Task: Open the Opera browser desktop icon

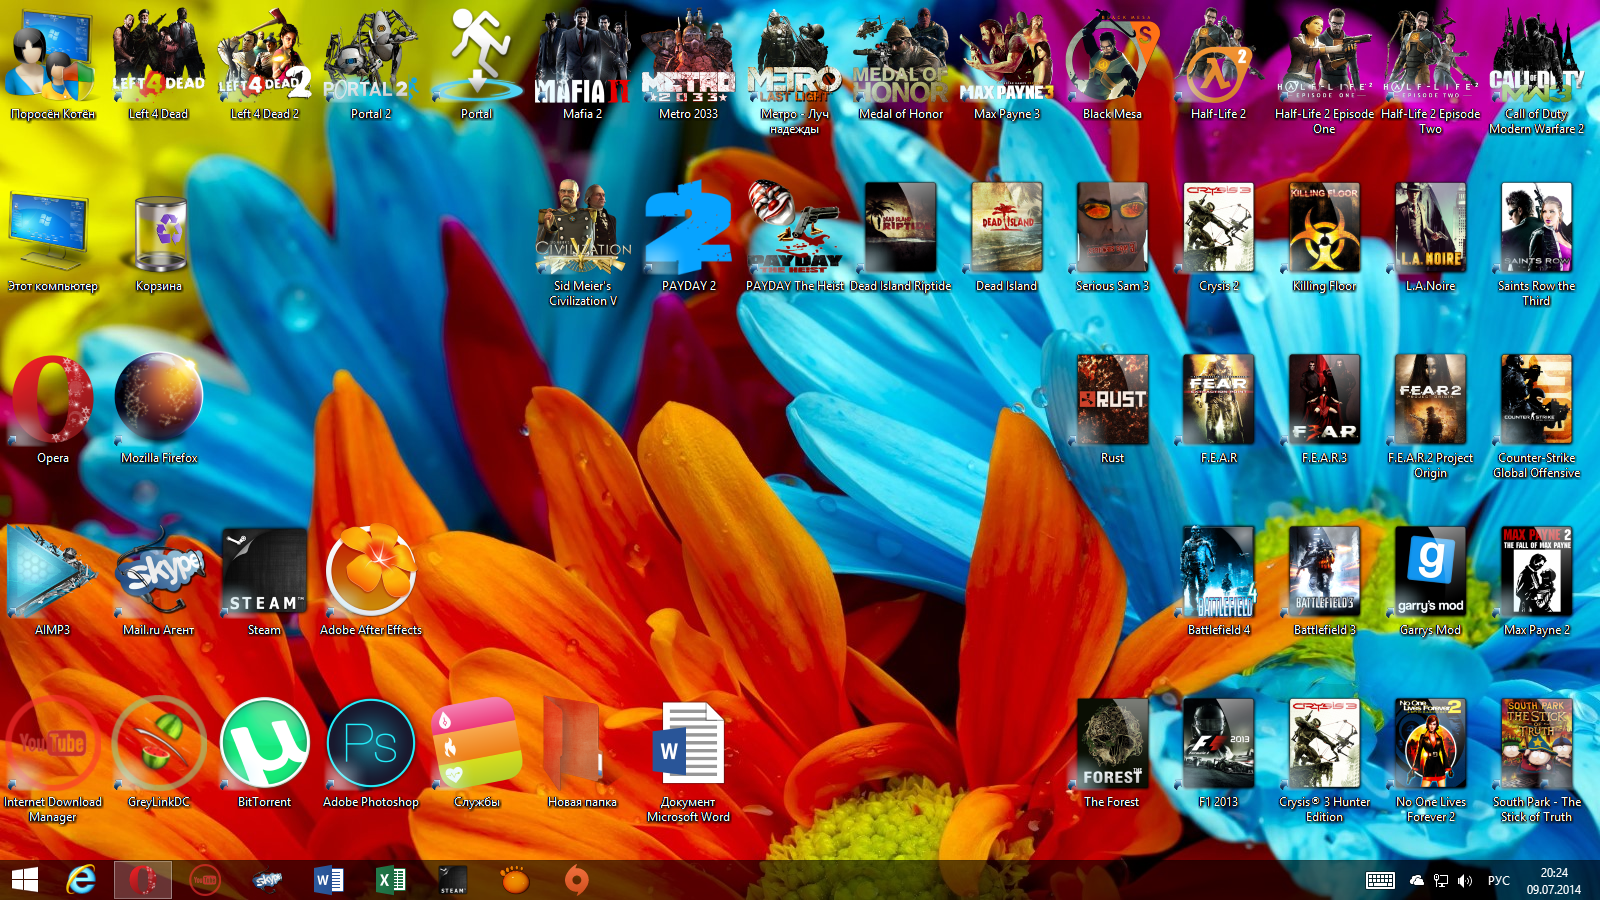Action: click(x=53, y=400)
